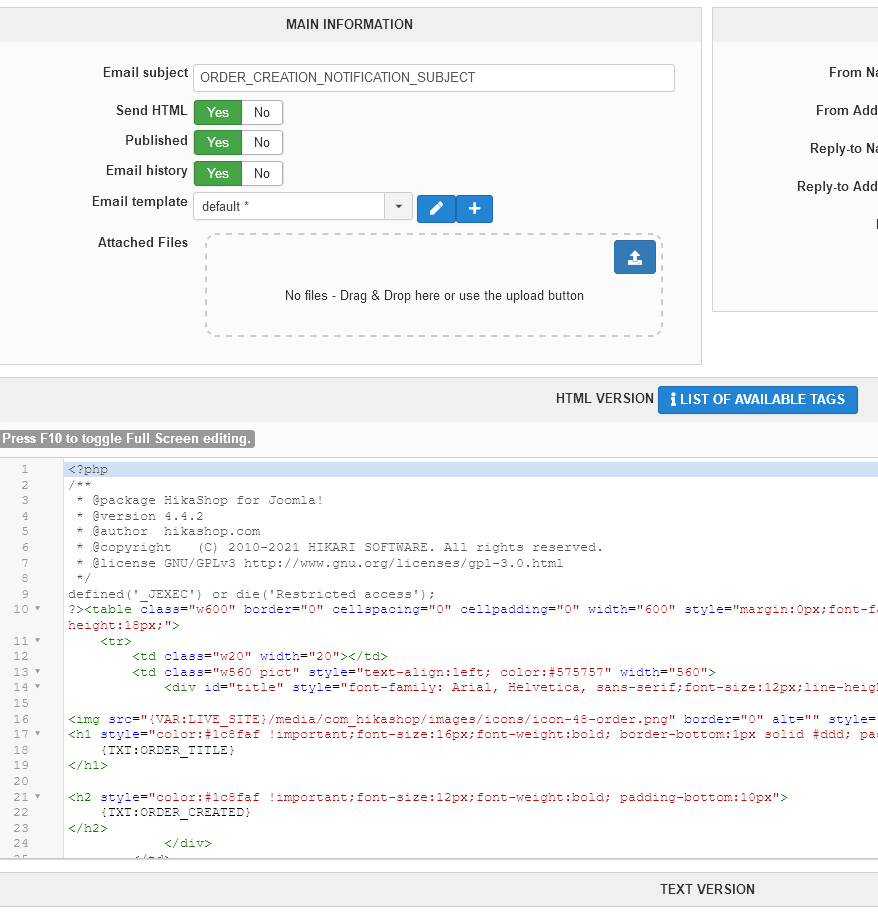This screenshot has height=915, width=878.
Task: Collapse code fold arrow on line 10
Action: (38, 609)
